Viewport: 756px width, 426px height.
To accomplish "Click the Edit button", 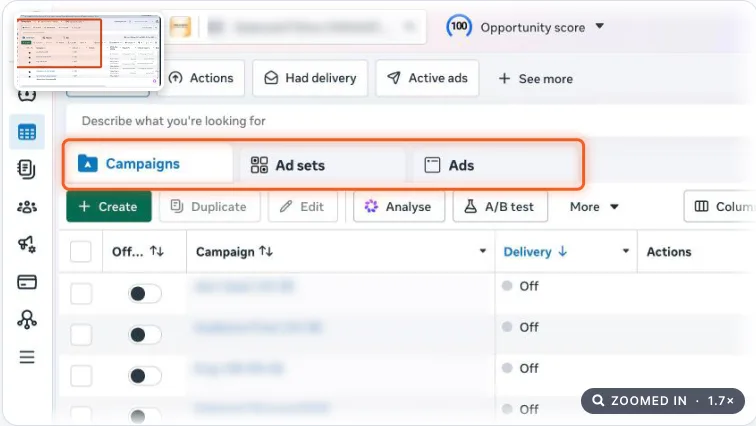I will click(x=303, y=207).
